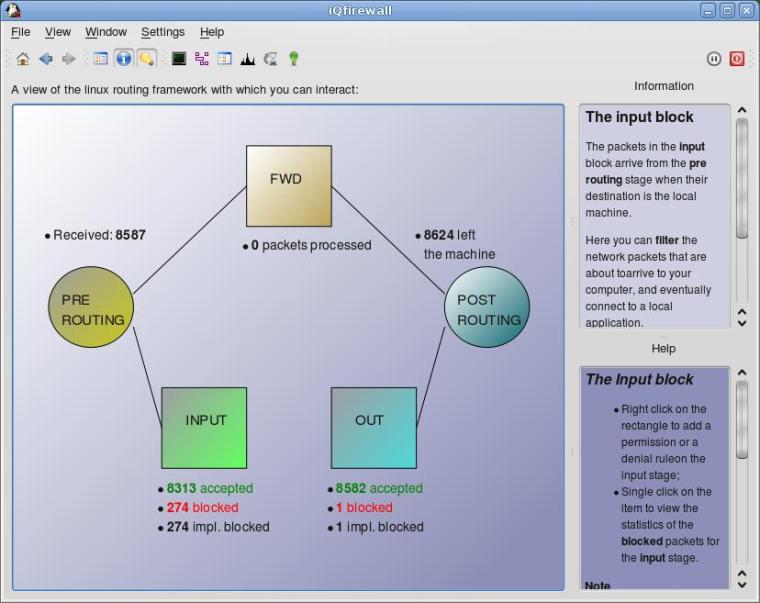Open the Window menu
The image size is (760, 603).
[106, 32]
